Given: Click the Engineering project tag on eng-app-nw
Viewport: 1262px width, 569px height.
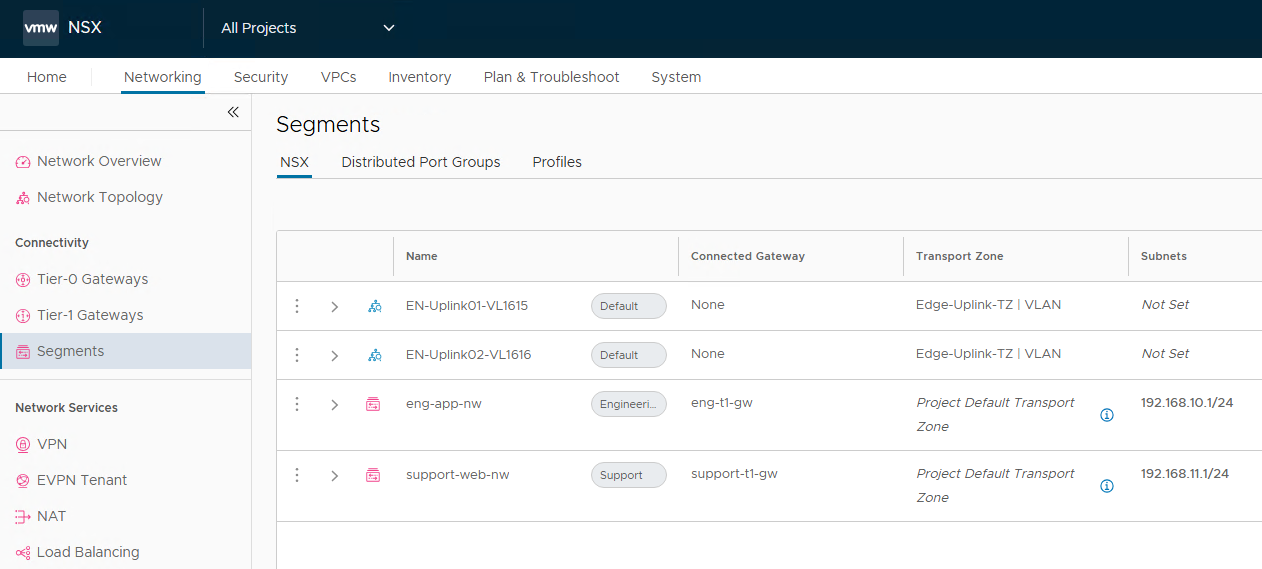Looking at the screenshot, I should click(x=628, y=405).
